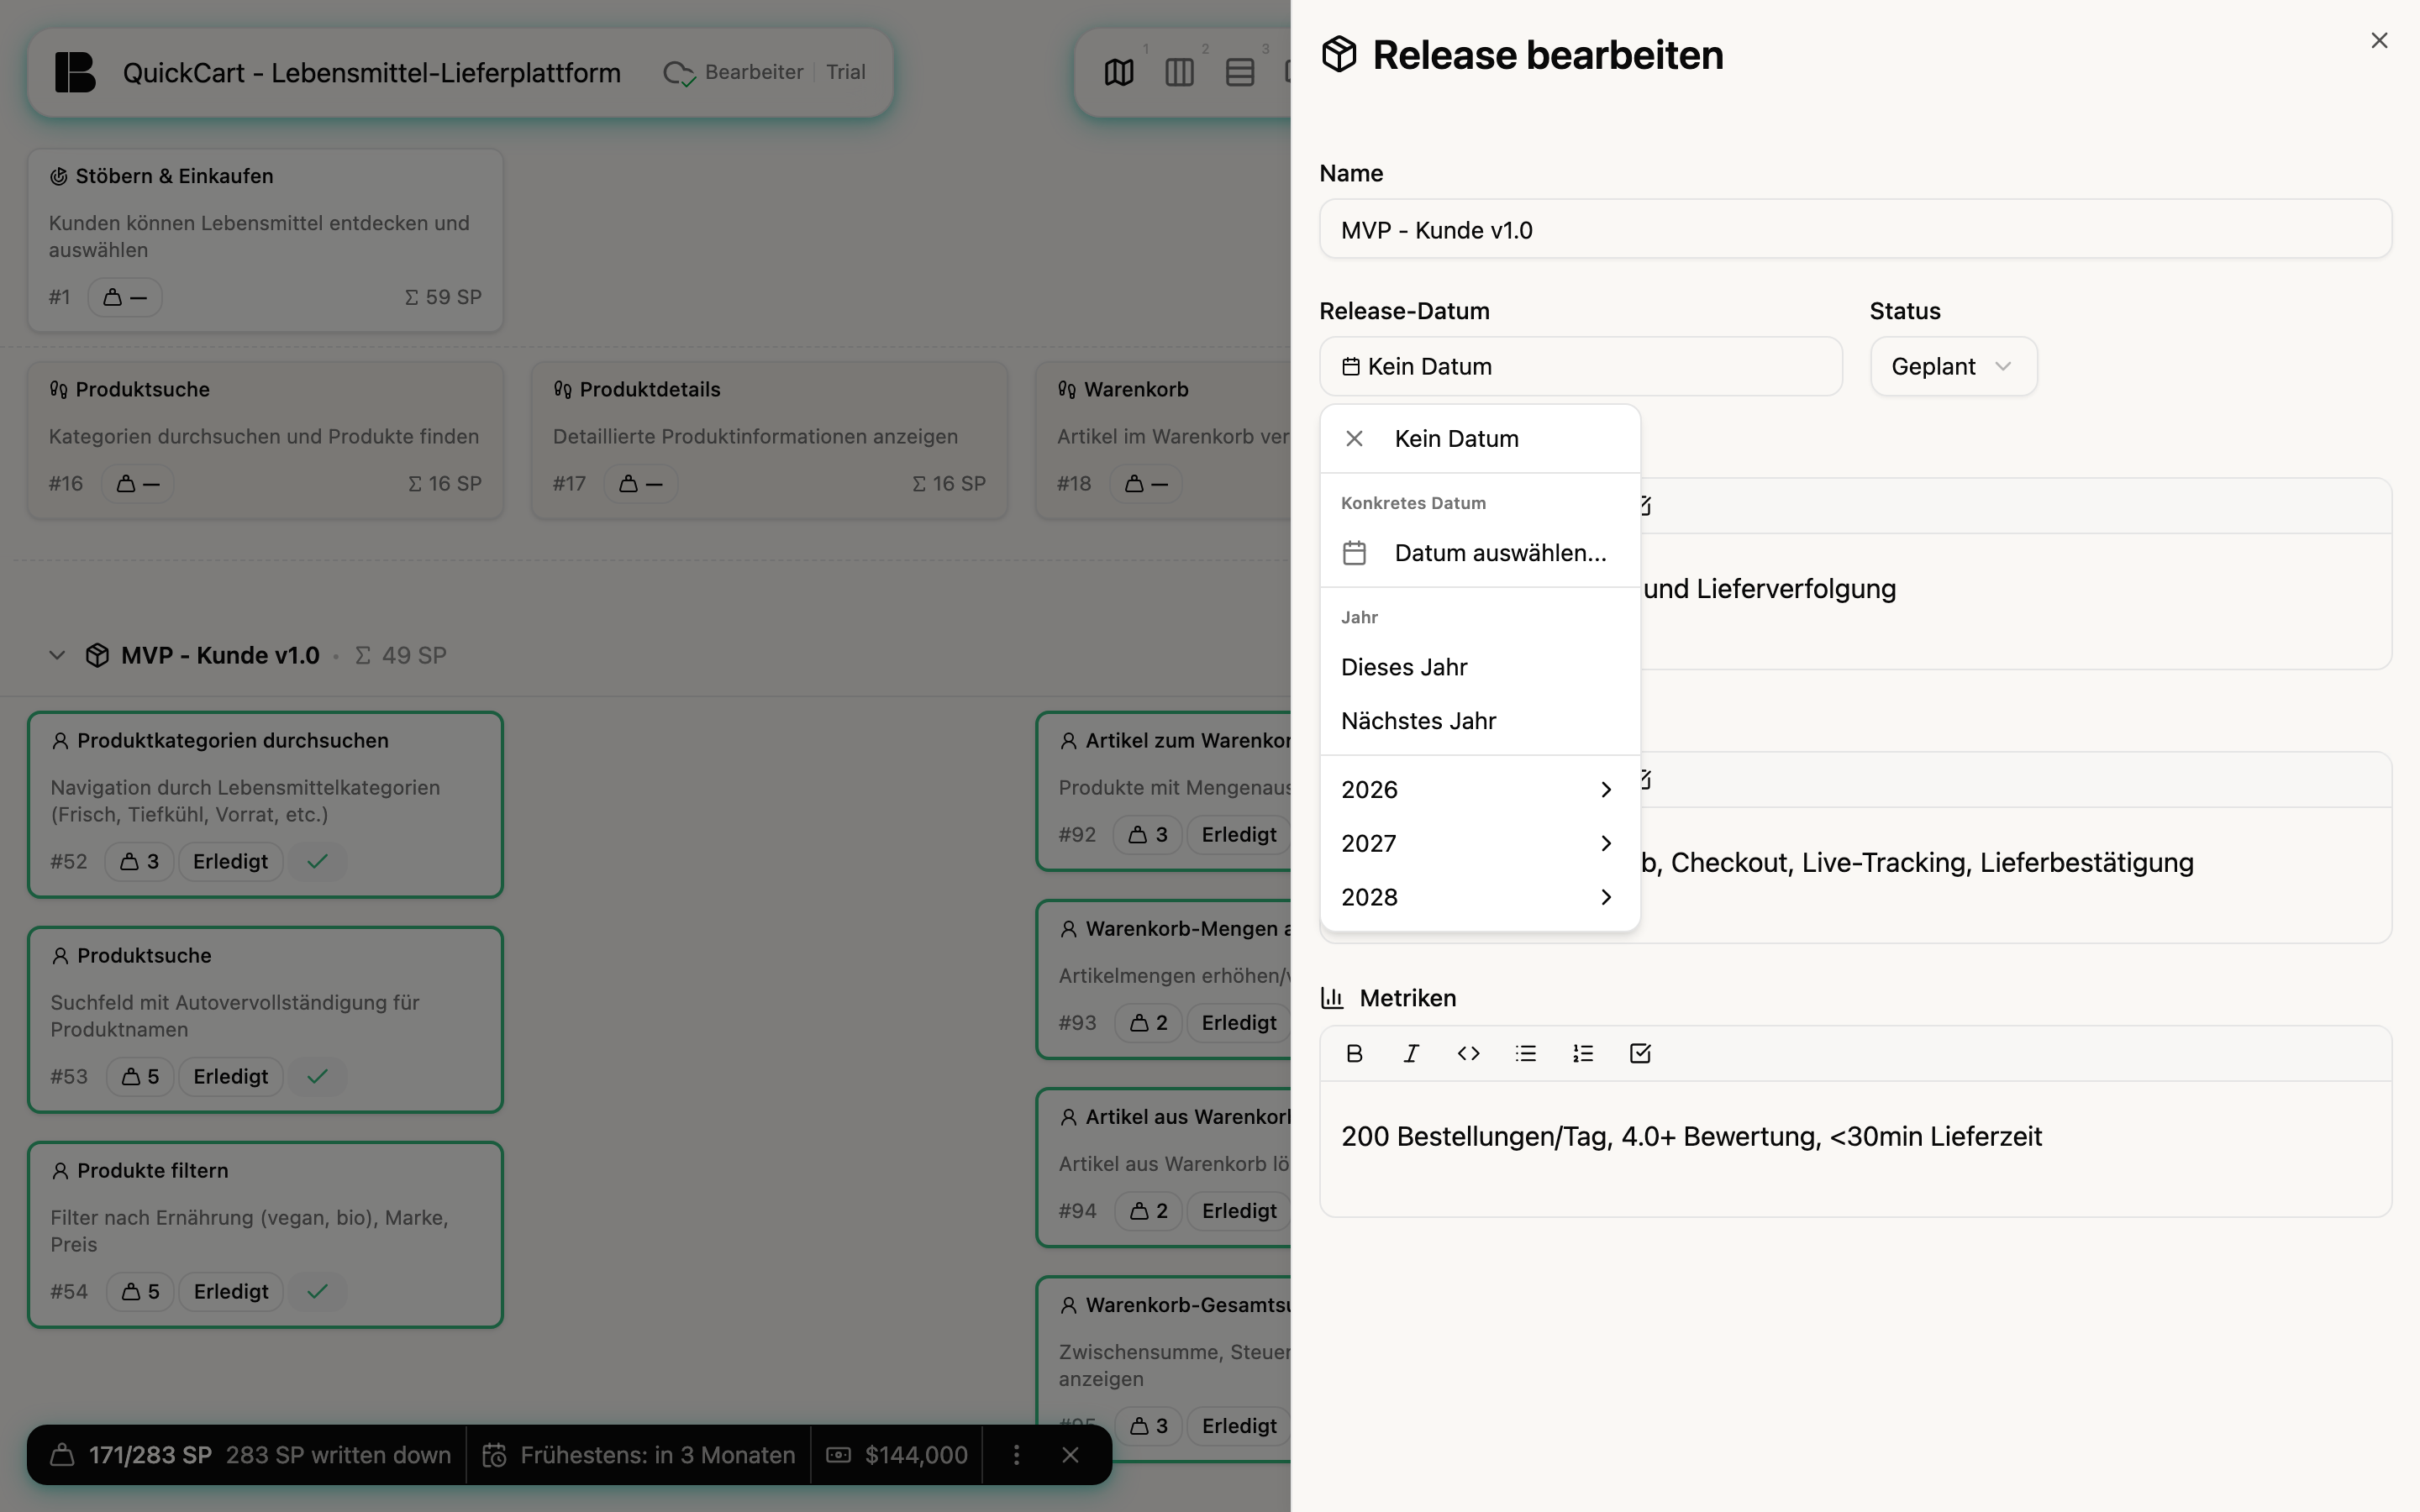Image resolution: width=2420 pixels, height=1512 pixels.
Task: Click the cloud sync status icon
Action: 679,73
